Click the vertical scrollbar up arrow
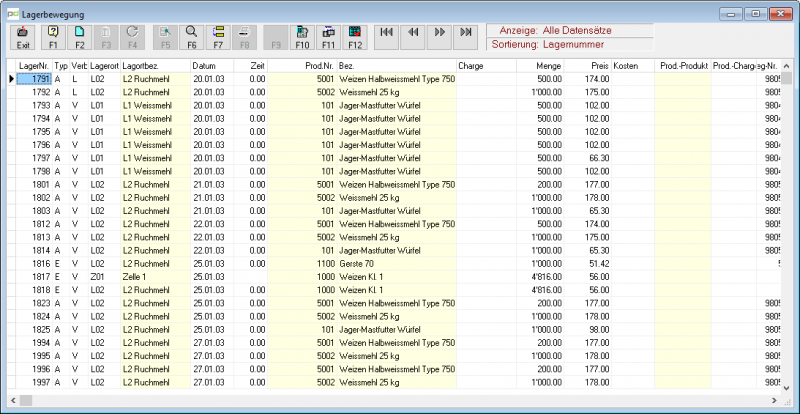 (787, 66)
